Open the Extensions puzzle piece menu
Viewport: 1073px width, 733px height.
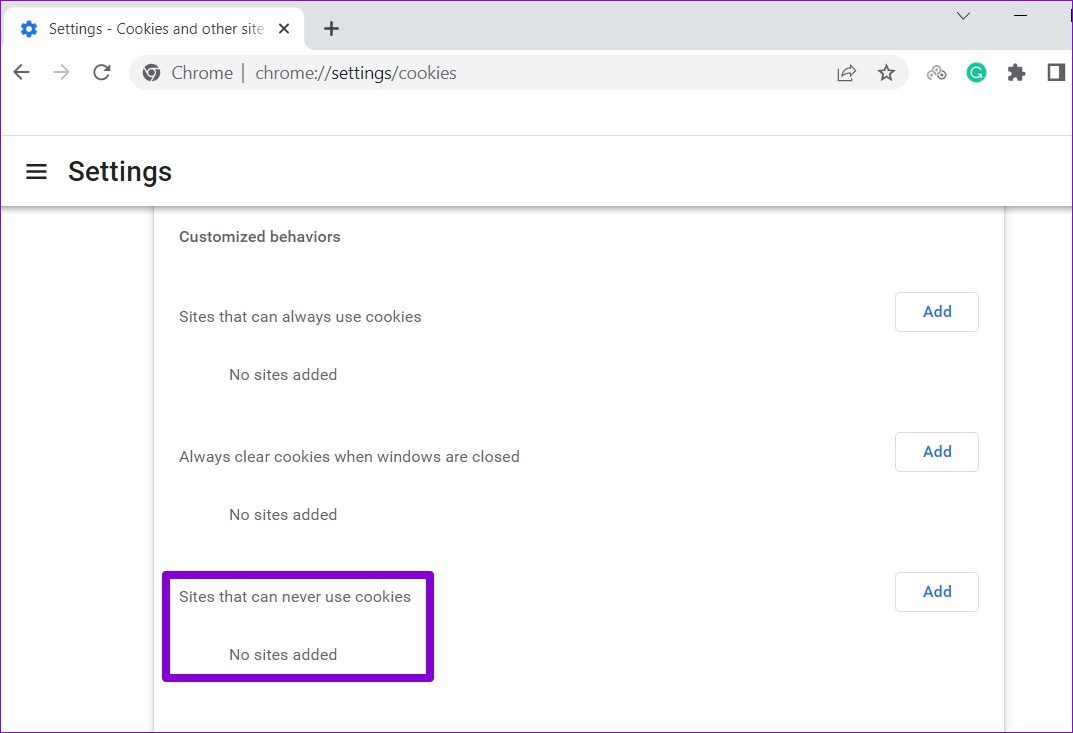tap(1016, 73)
